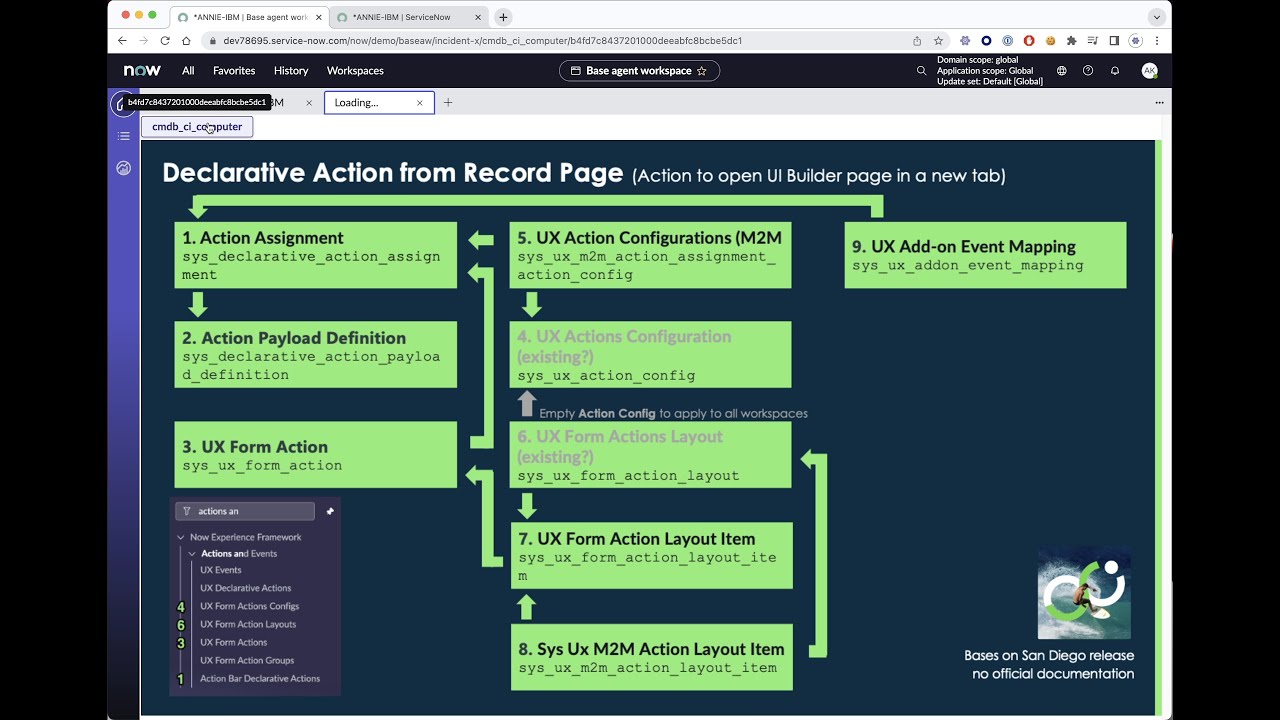Click the browser profile avatar icon

click(1135, 41)
